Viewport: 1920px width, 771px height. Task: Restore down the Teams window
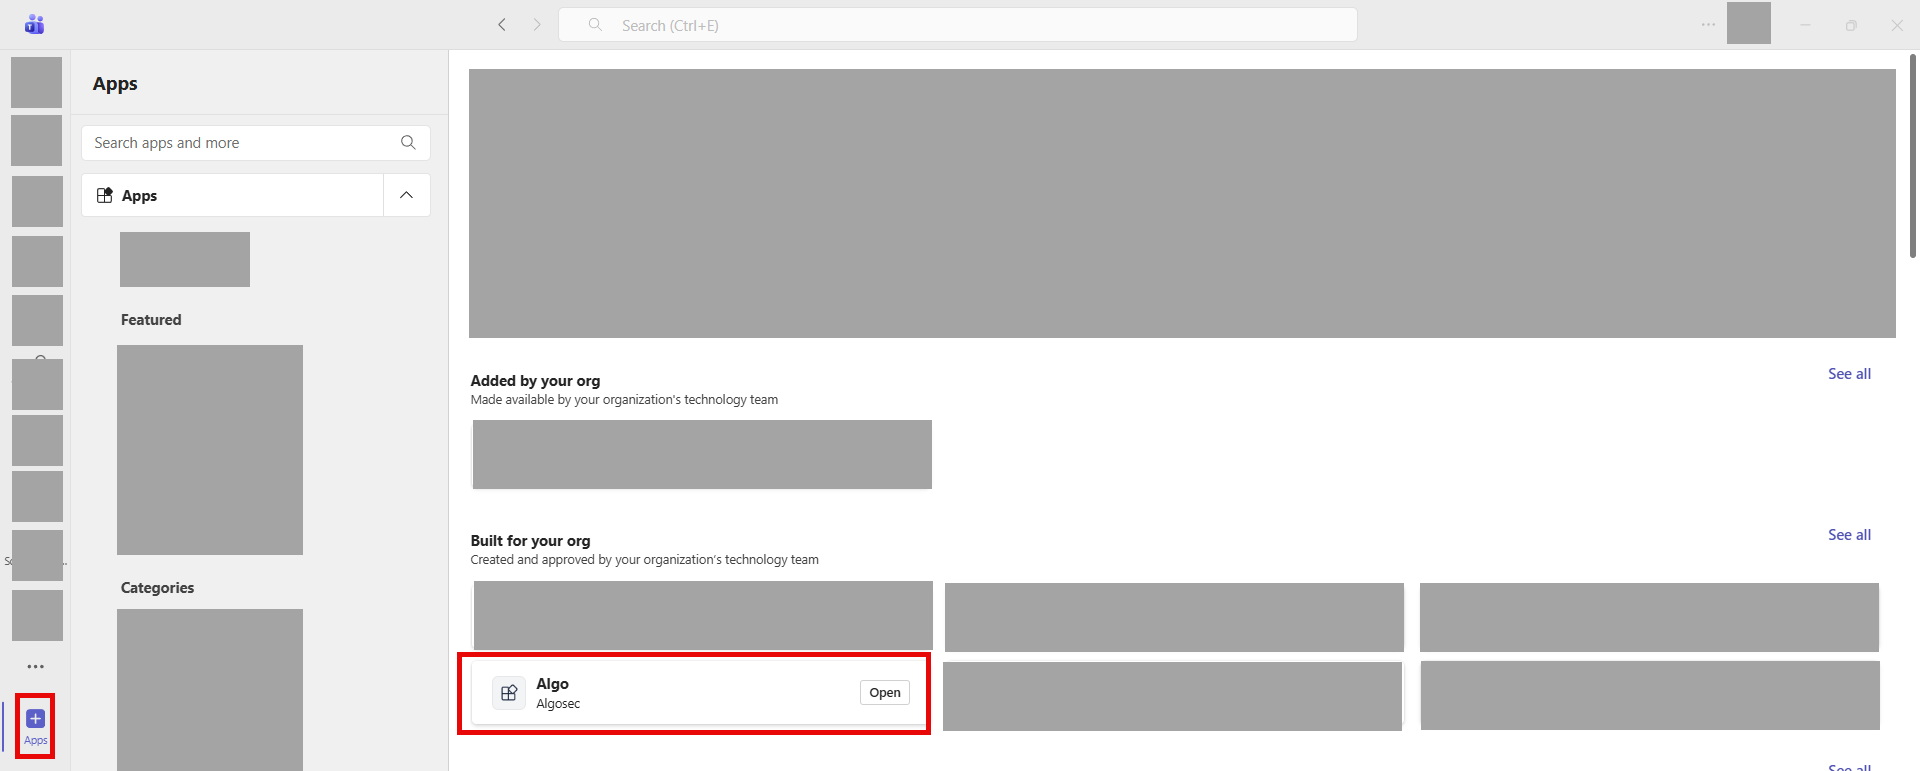click(1851, 25)
